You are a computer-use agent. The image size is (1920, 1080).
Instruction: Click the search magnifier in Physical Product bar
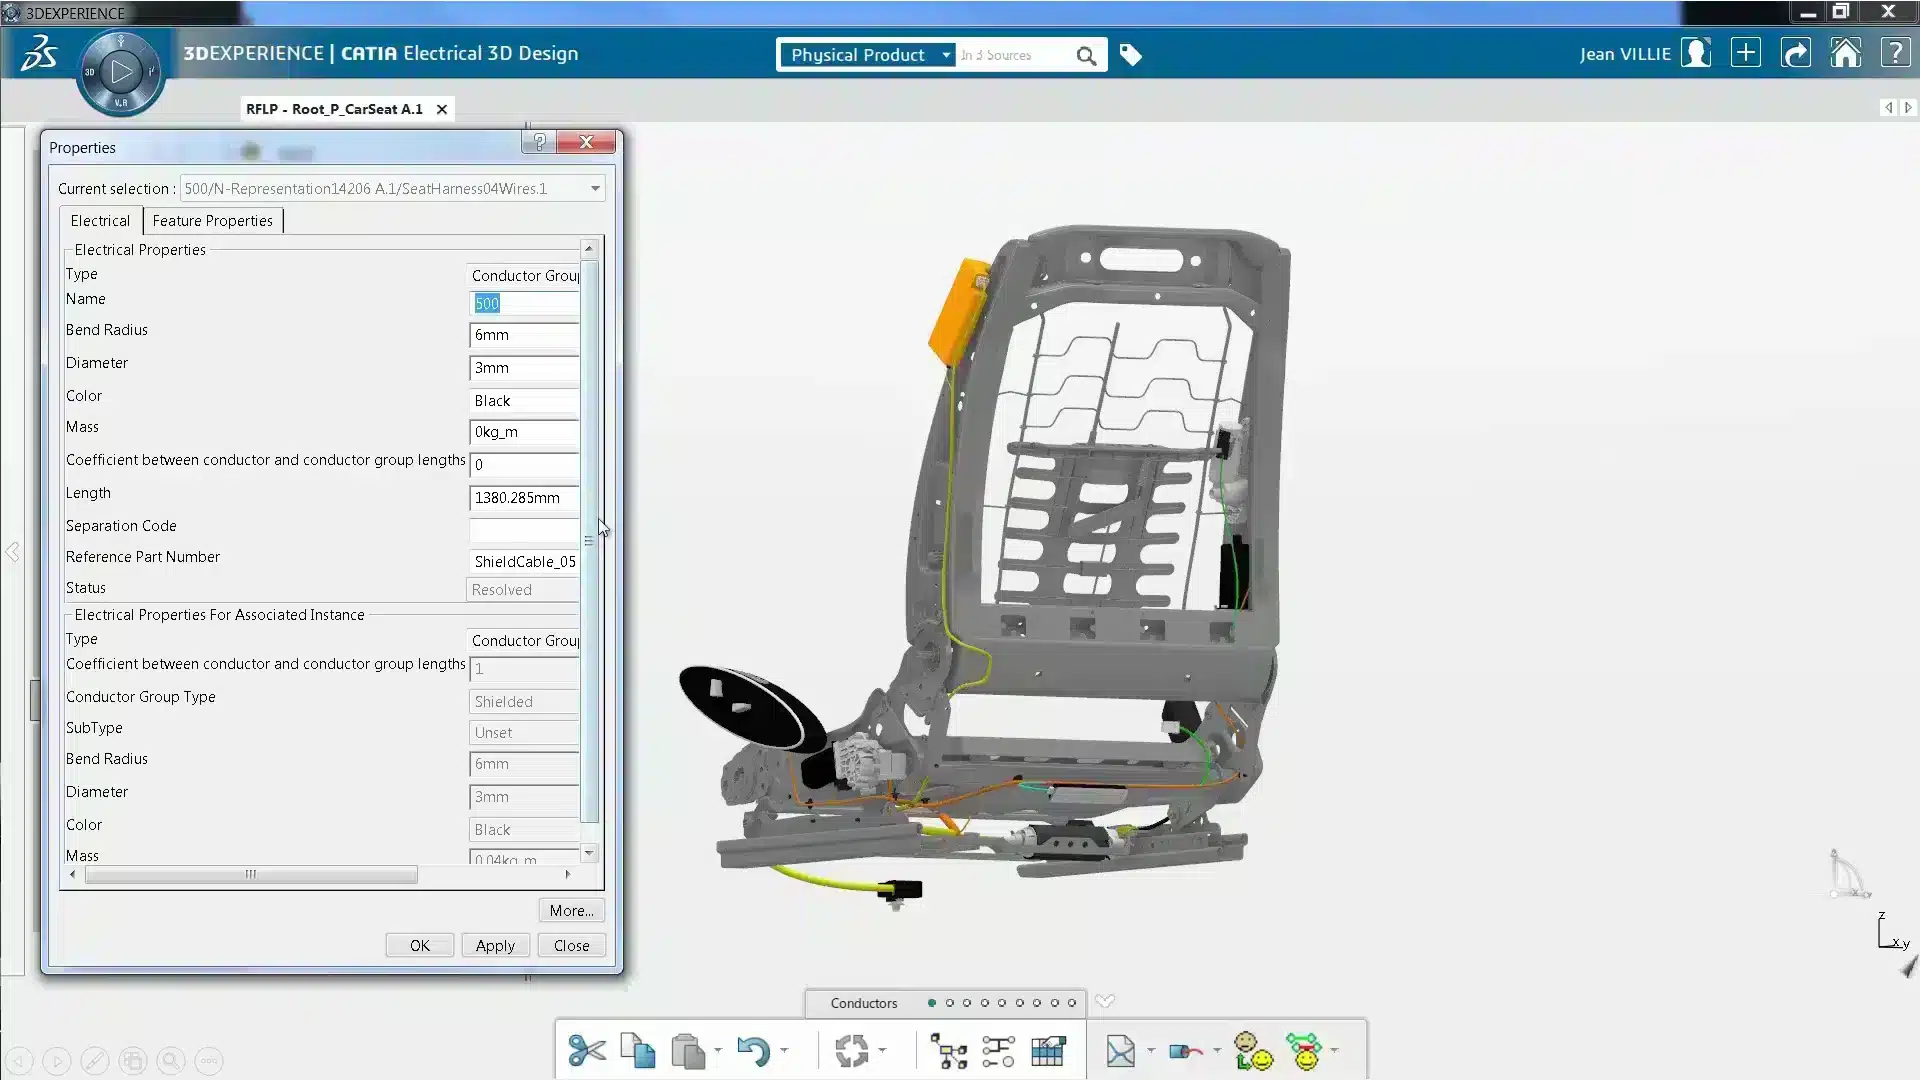pos(1086,55)
